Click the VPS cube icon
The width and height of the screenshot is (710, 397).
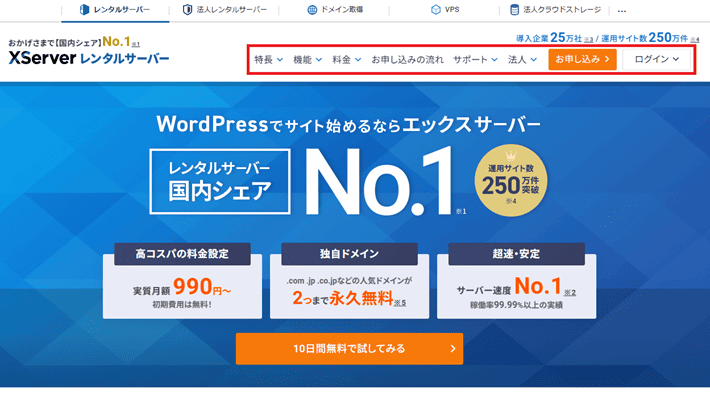436,10
